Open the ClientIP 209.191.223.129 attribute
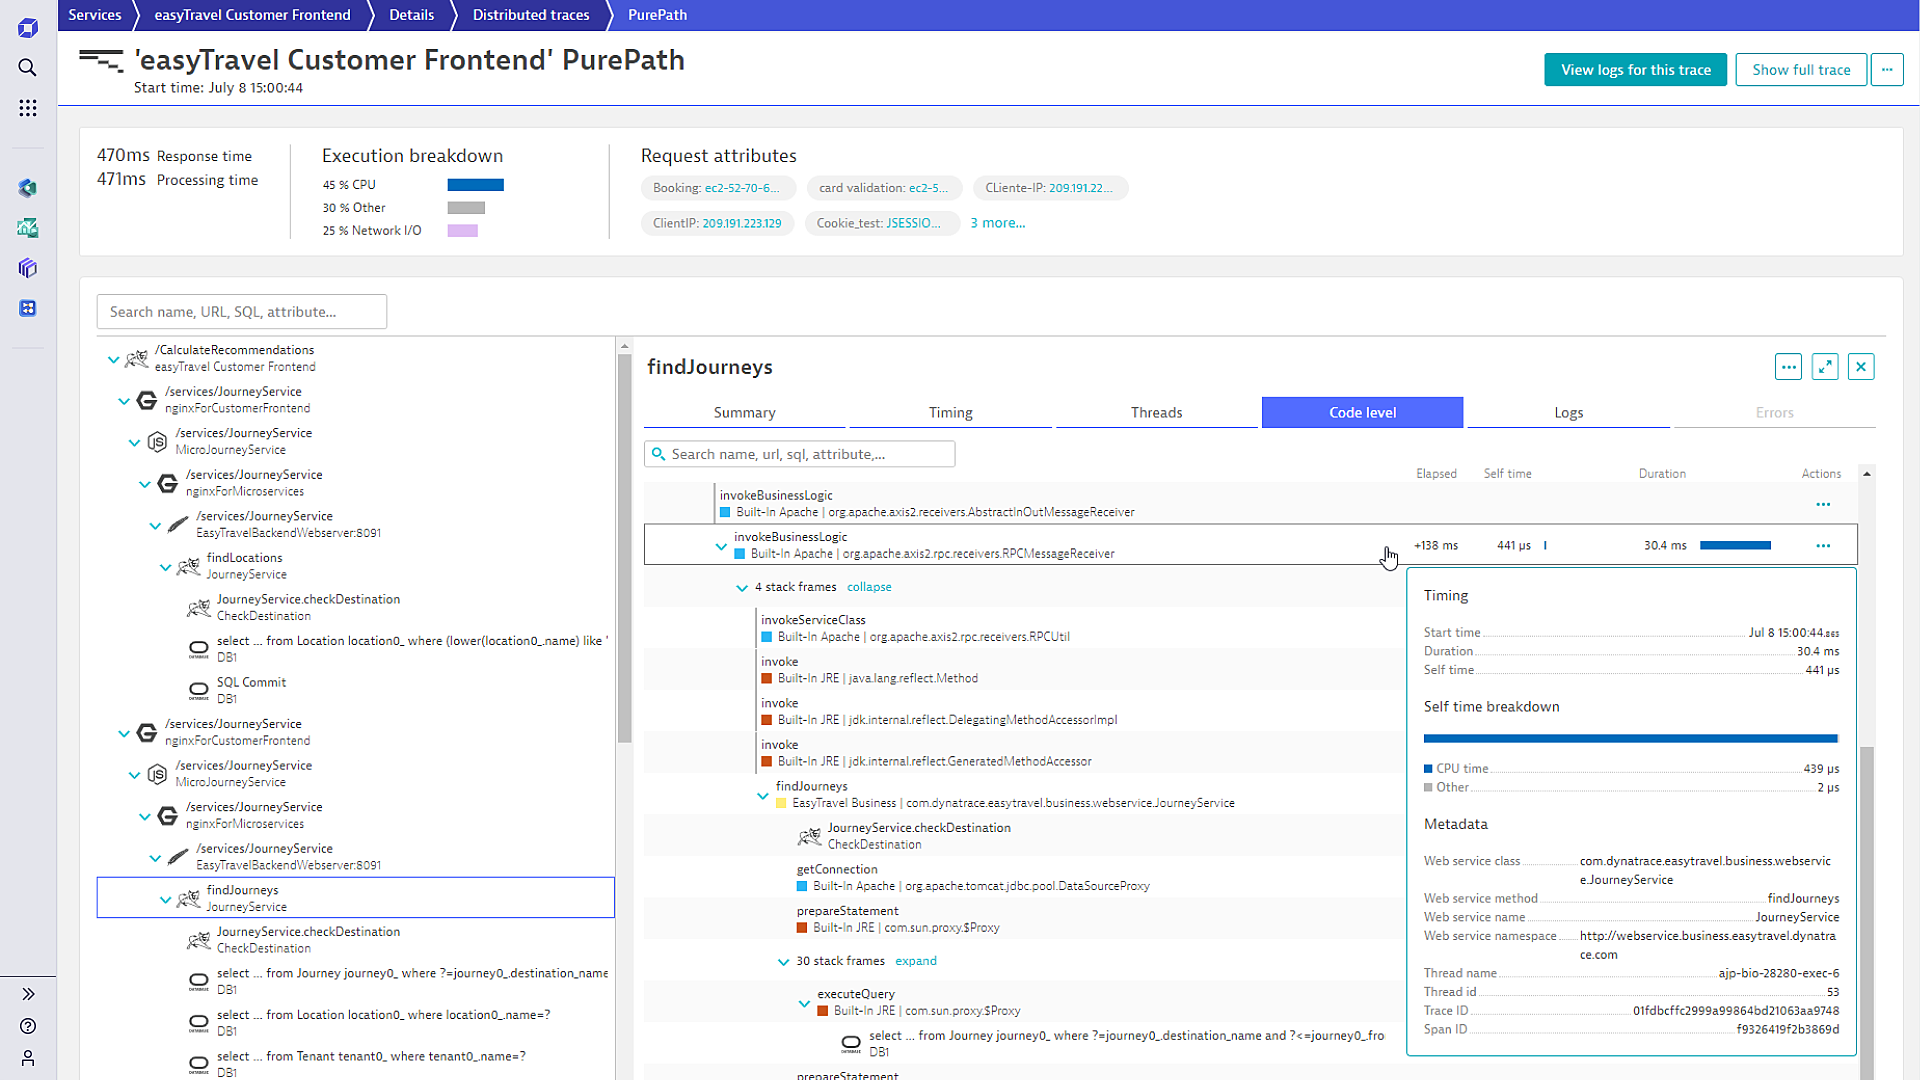The width and height of the screenshot is (1920, 1080). (x=717, y=223)
